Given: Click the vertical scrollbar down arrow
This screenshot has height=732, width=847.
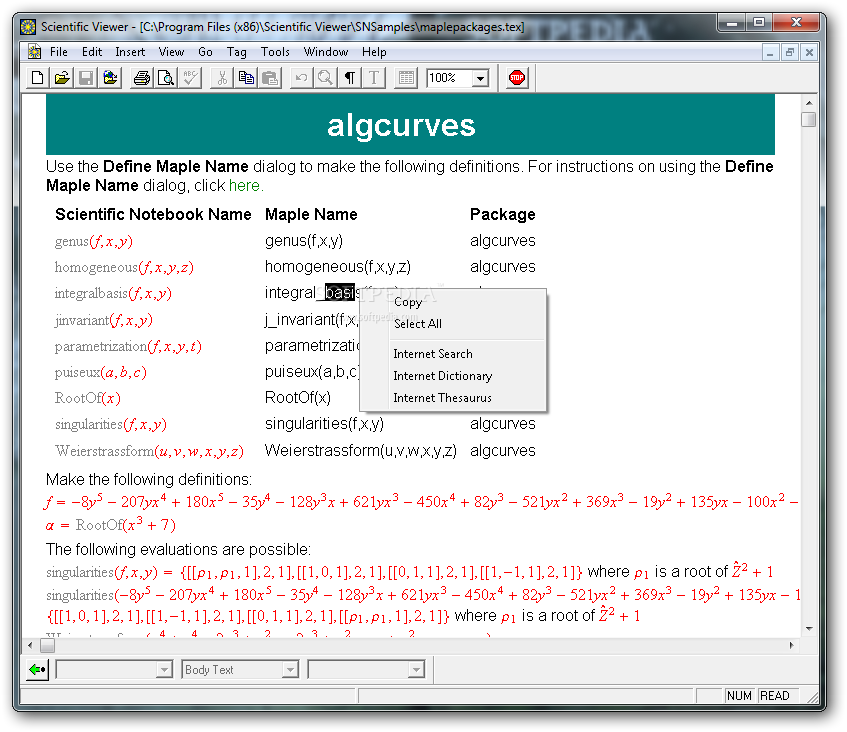Looking at the screenshot, I should tap(809, 629).
